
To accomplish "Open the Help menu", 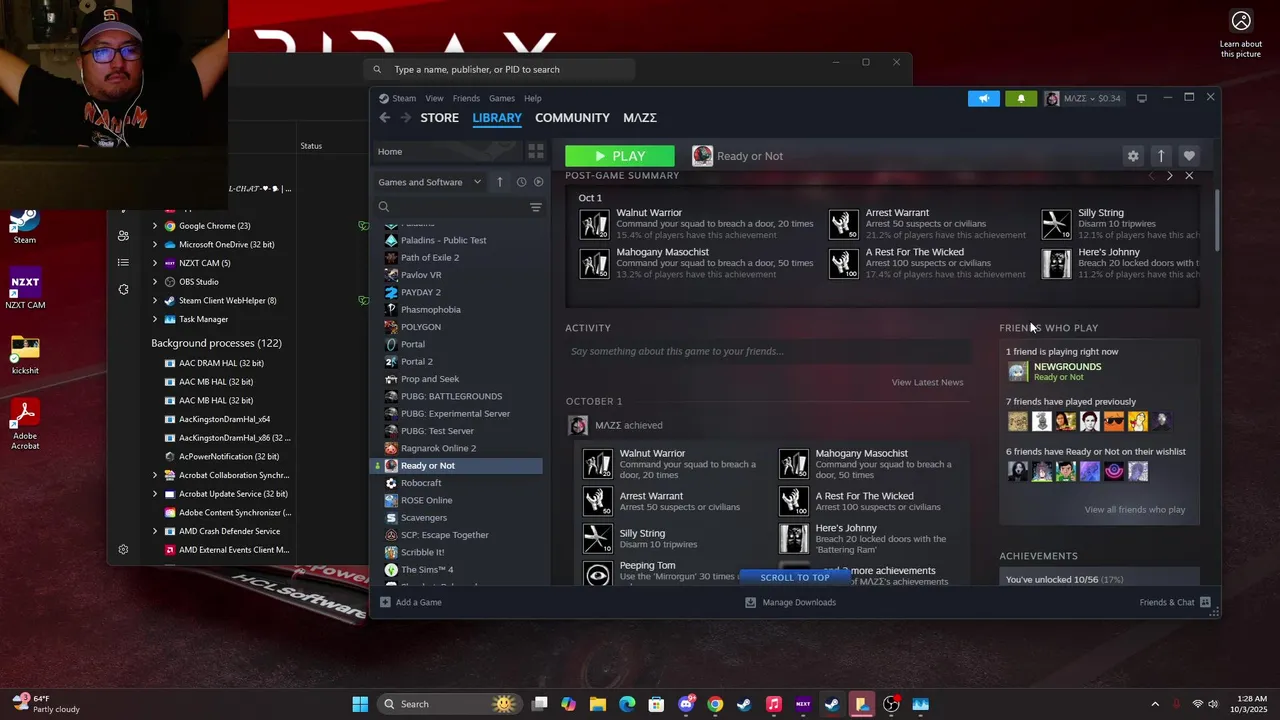I will click(x=533, y=98).
